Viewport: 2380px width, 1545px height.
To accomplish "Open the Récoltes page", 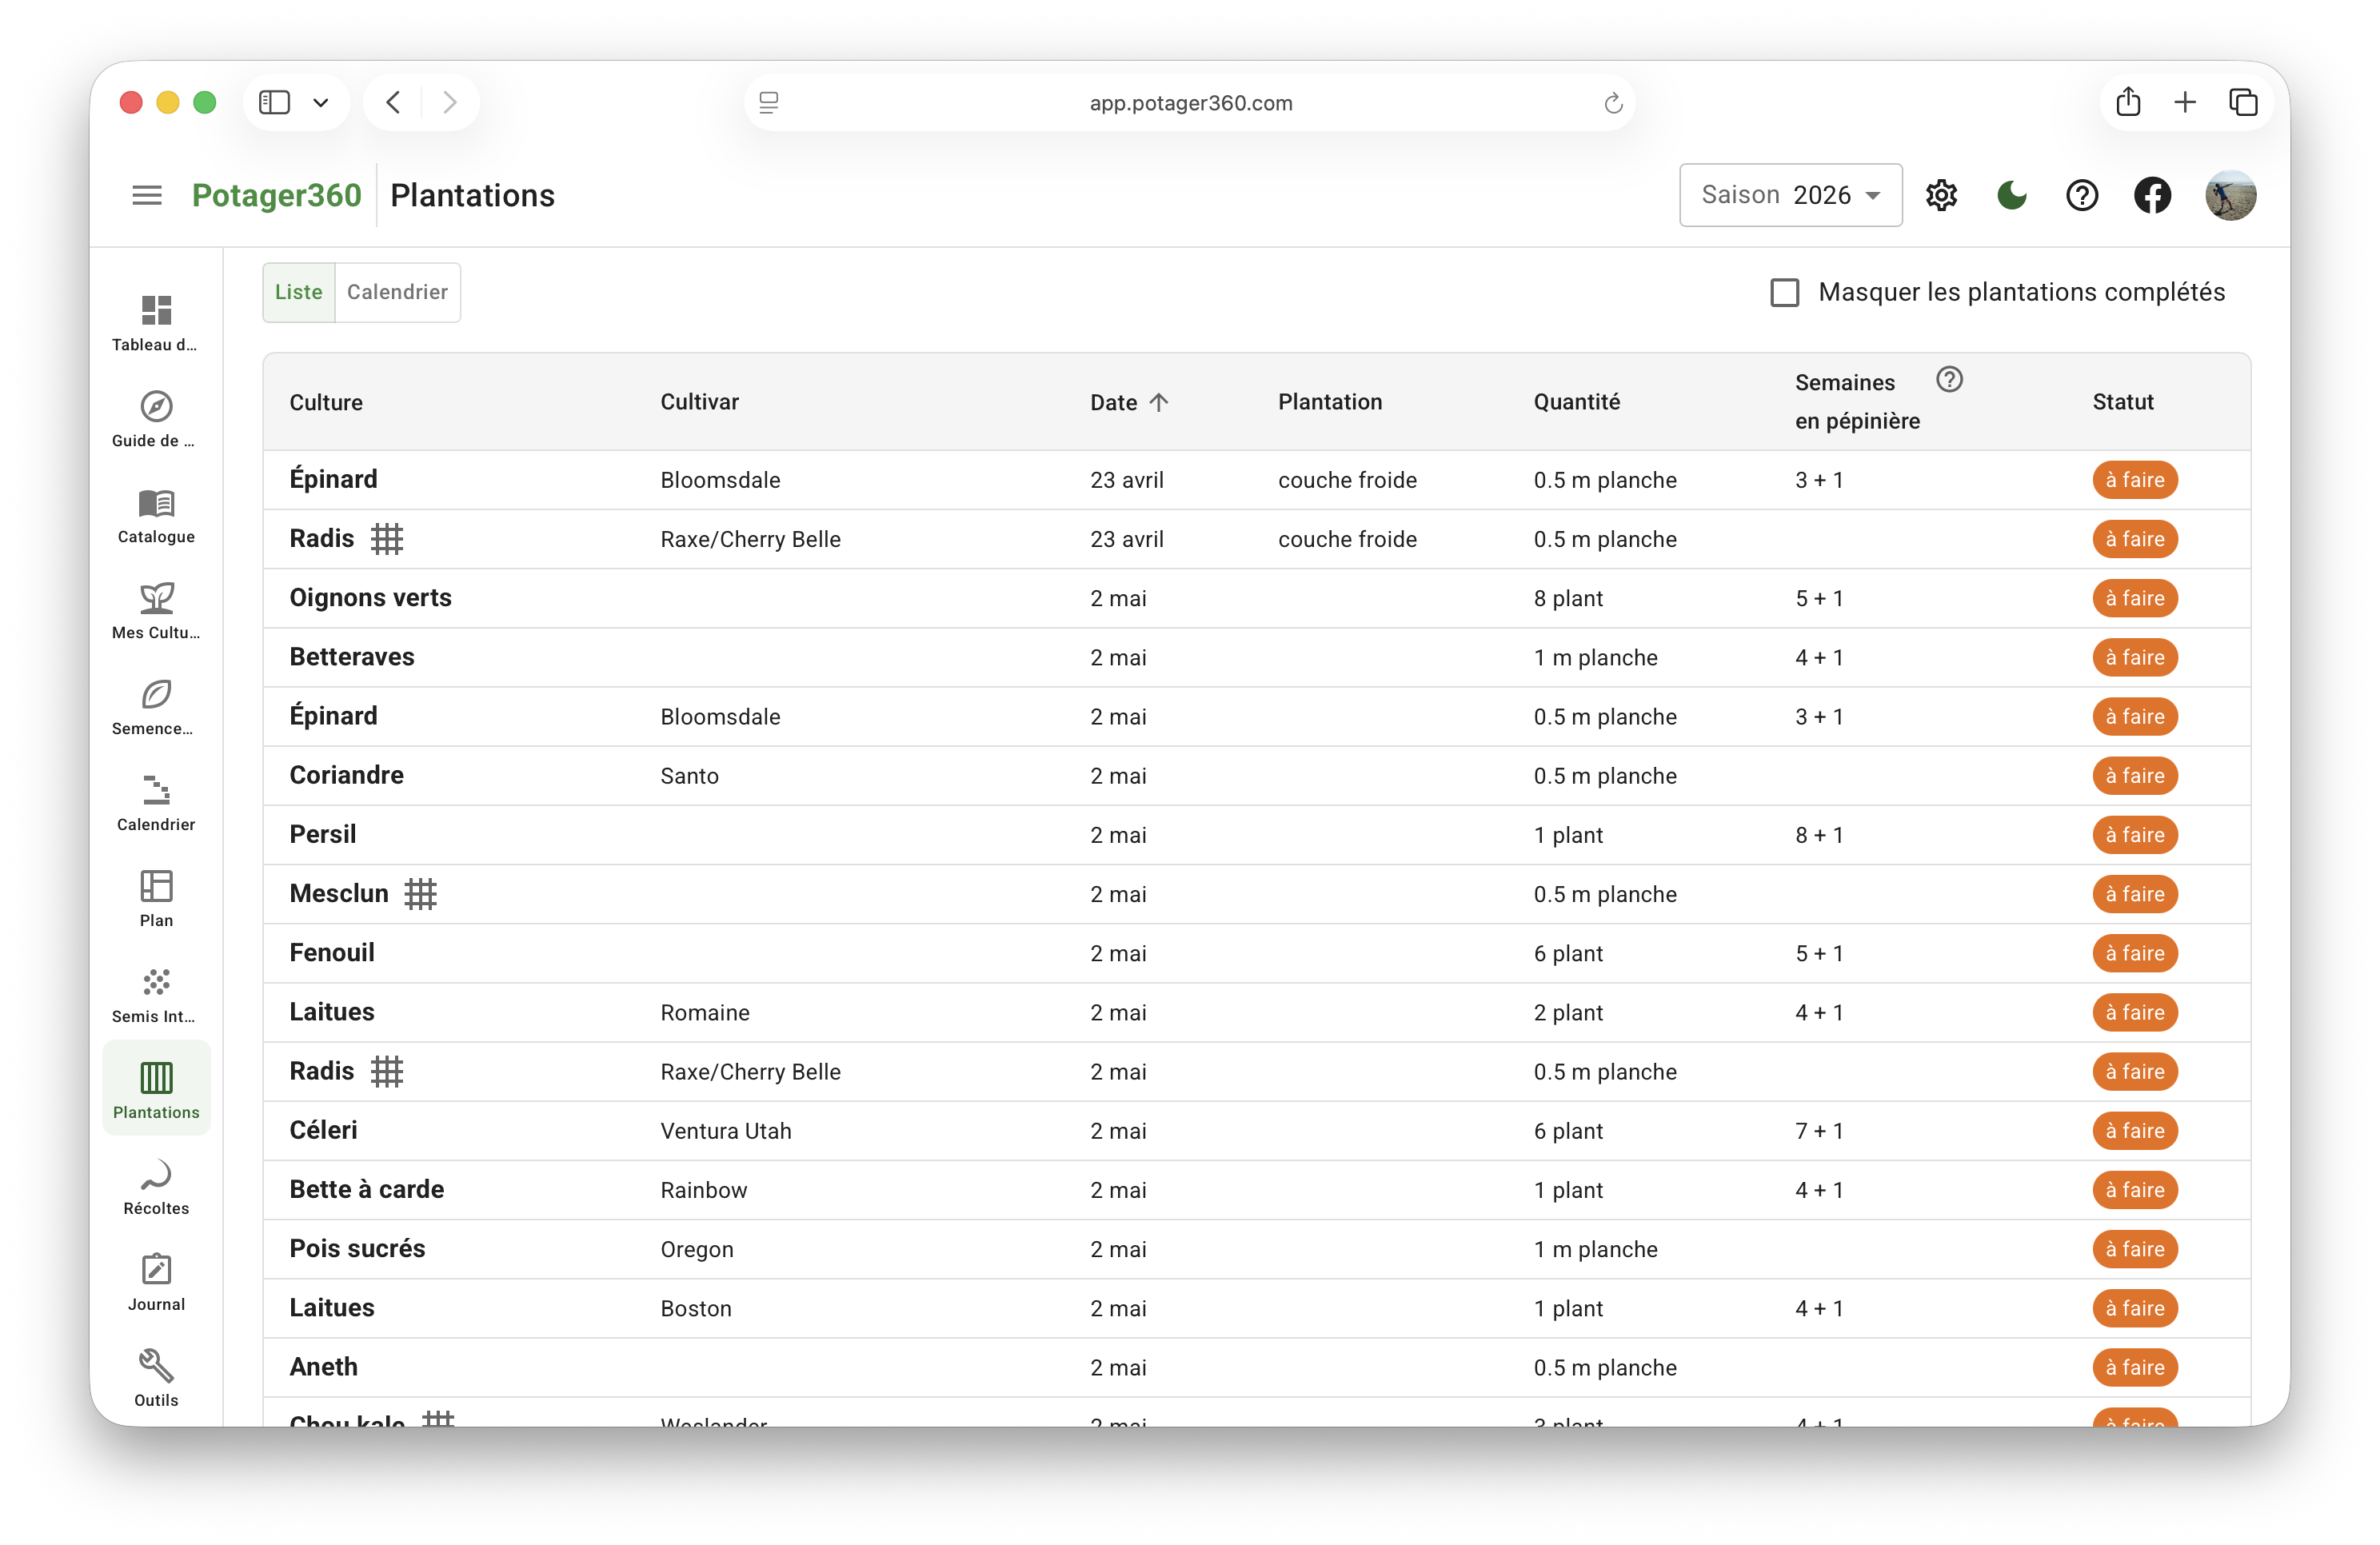I will click(x=155, y=1185).
